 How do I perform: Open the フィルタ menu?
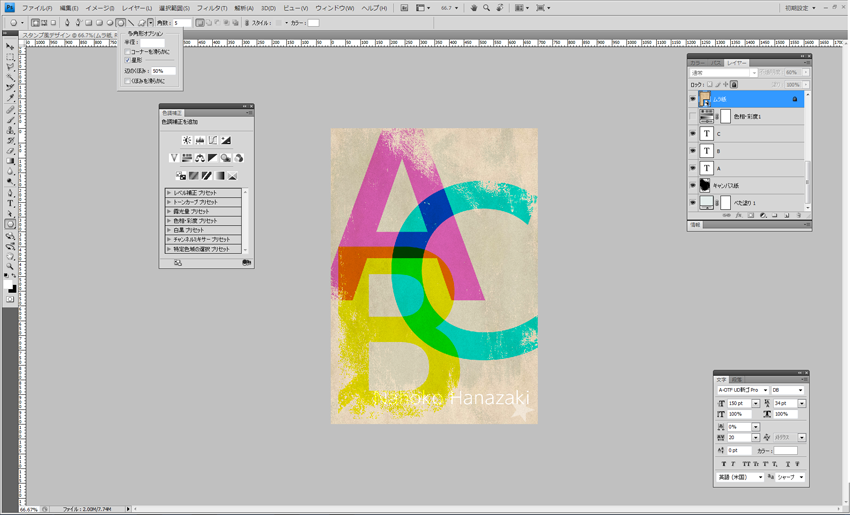211,8
